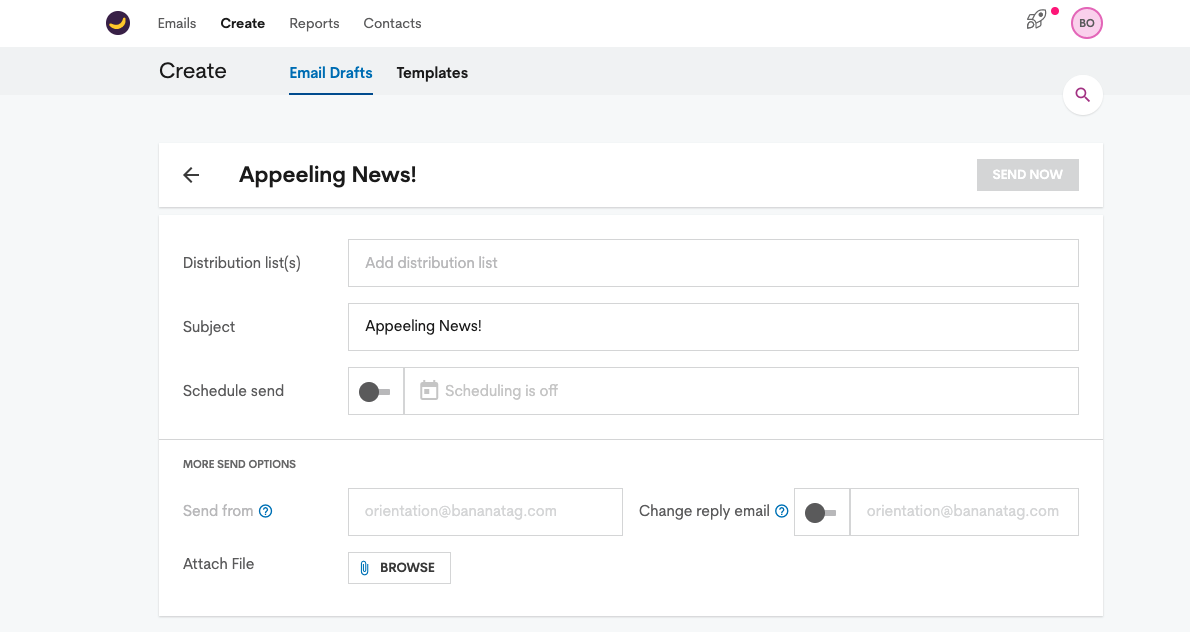This screenshot has height=632, width=1190.
Task: Click the SEND NOW button
Action: [x=1028, y=175]
